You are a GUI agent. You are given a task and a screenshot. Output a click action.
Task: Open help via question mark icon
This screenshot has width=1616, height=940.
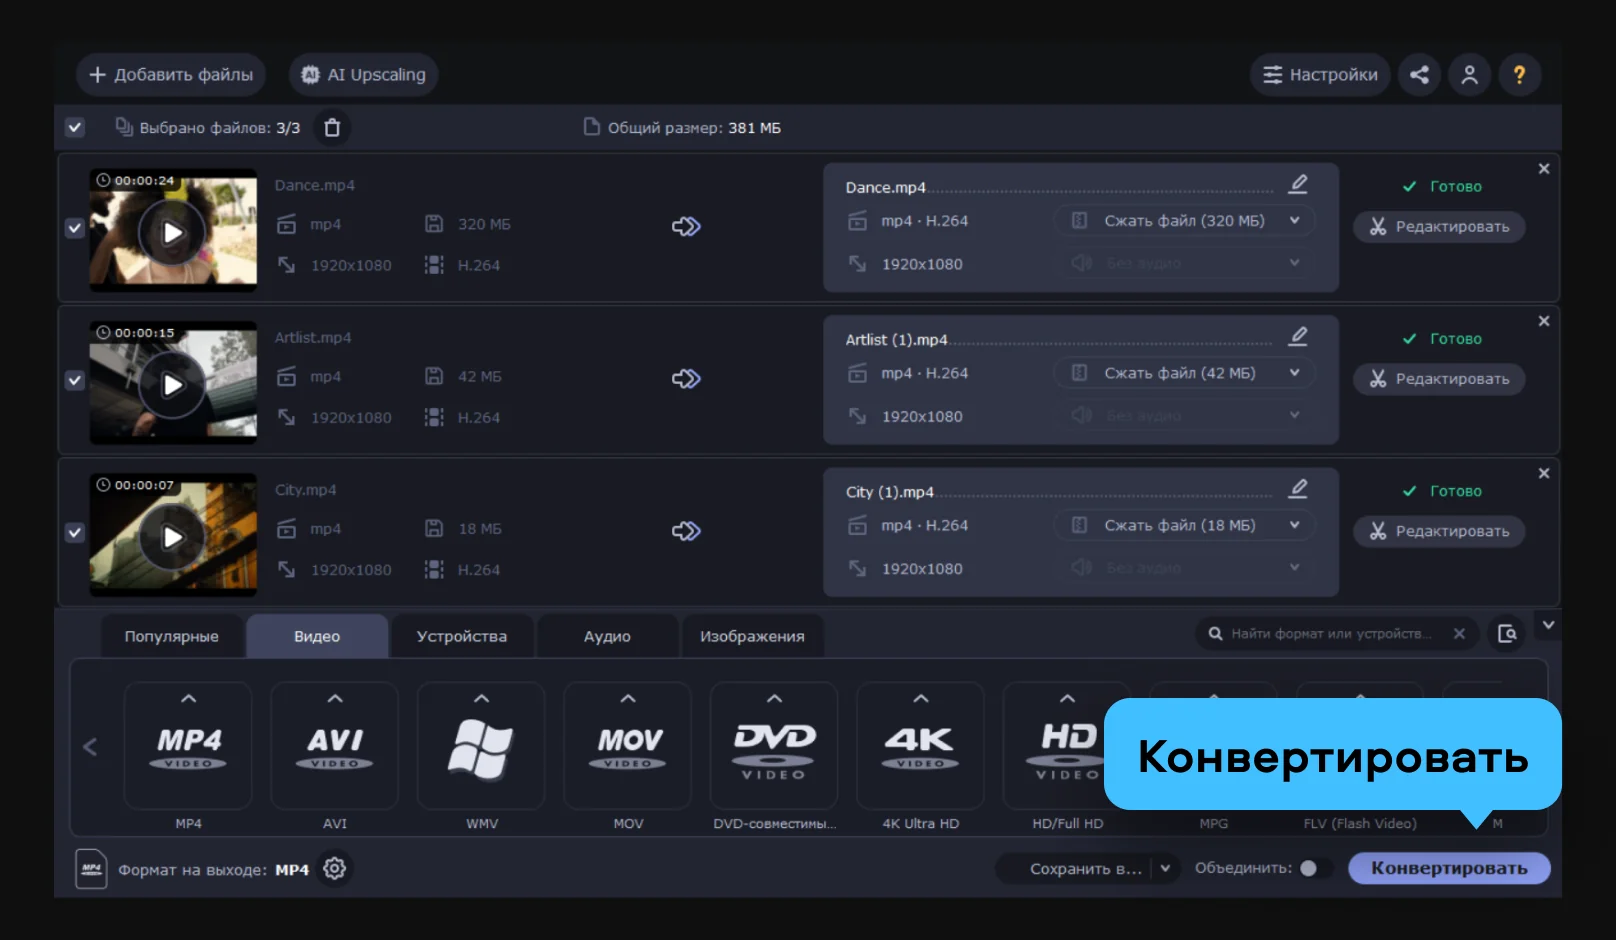coord(1519,75)
